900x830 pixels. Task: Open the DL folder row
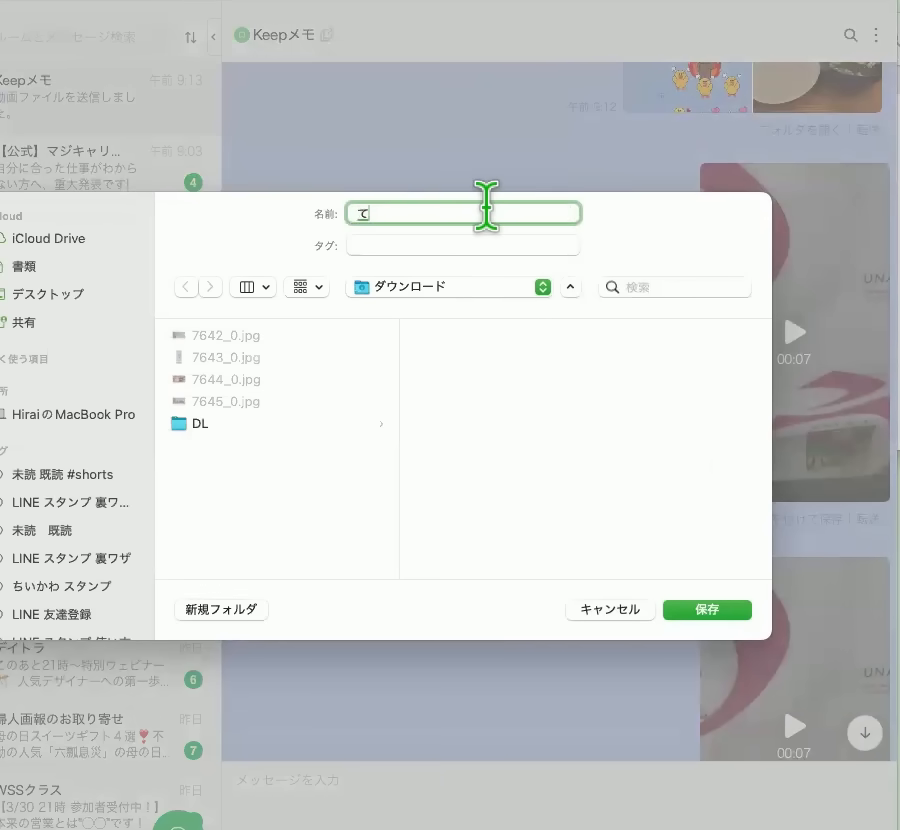[x=278, y=424]
